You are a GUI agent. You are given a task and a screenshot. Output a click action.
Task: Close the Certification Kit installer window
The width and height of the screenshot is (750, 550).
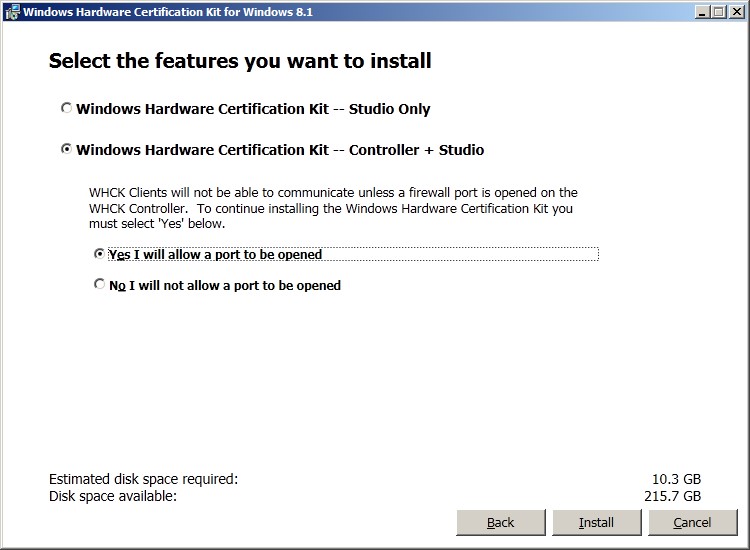tap(737, 12)
